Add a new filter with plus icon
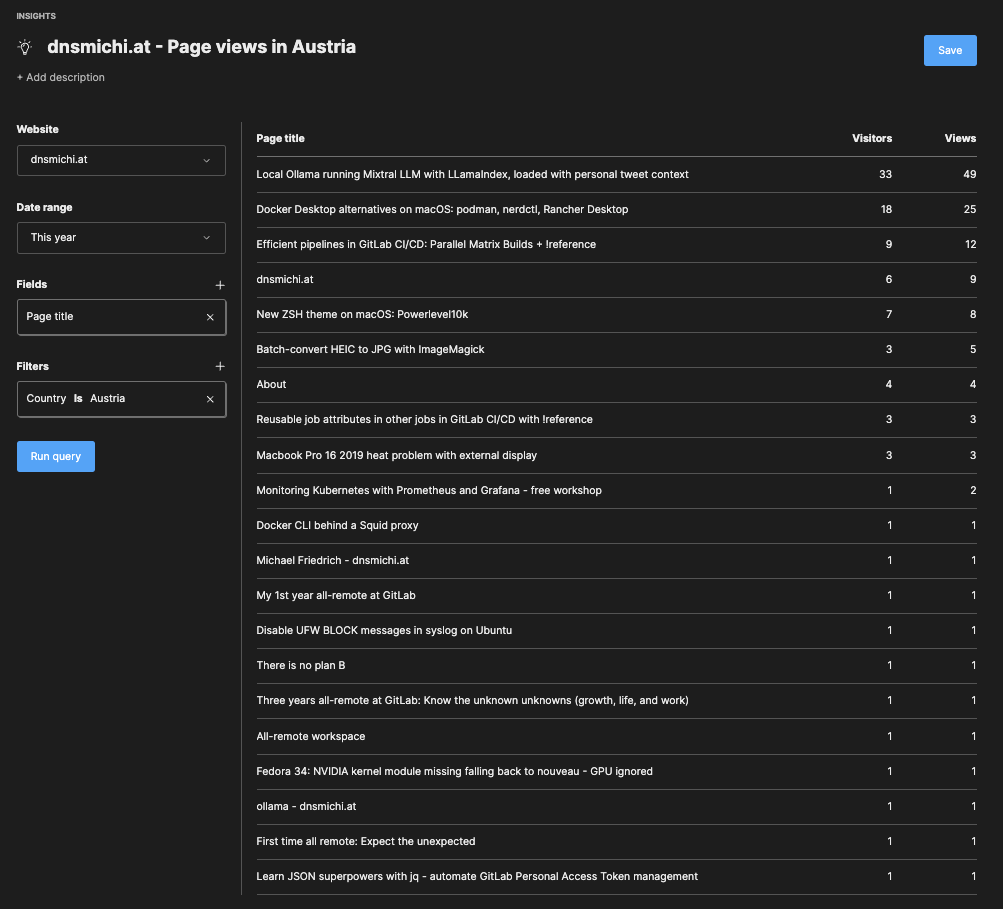The height and width of the screenshot is (909, 1003). tap(220, 367)
